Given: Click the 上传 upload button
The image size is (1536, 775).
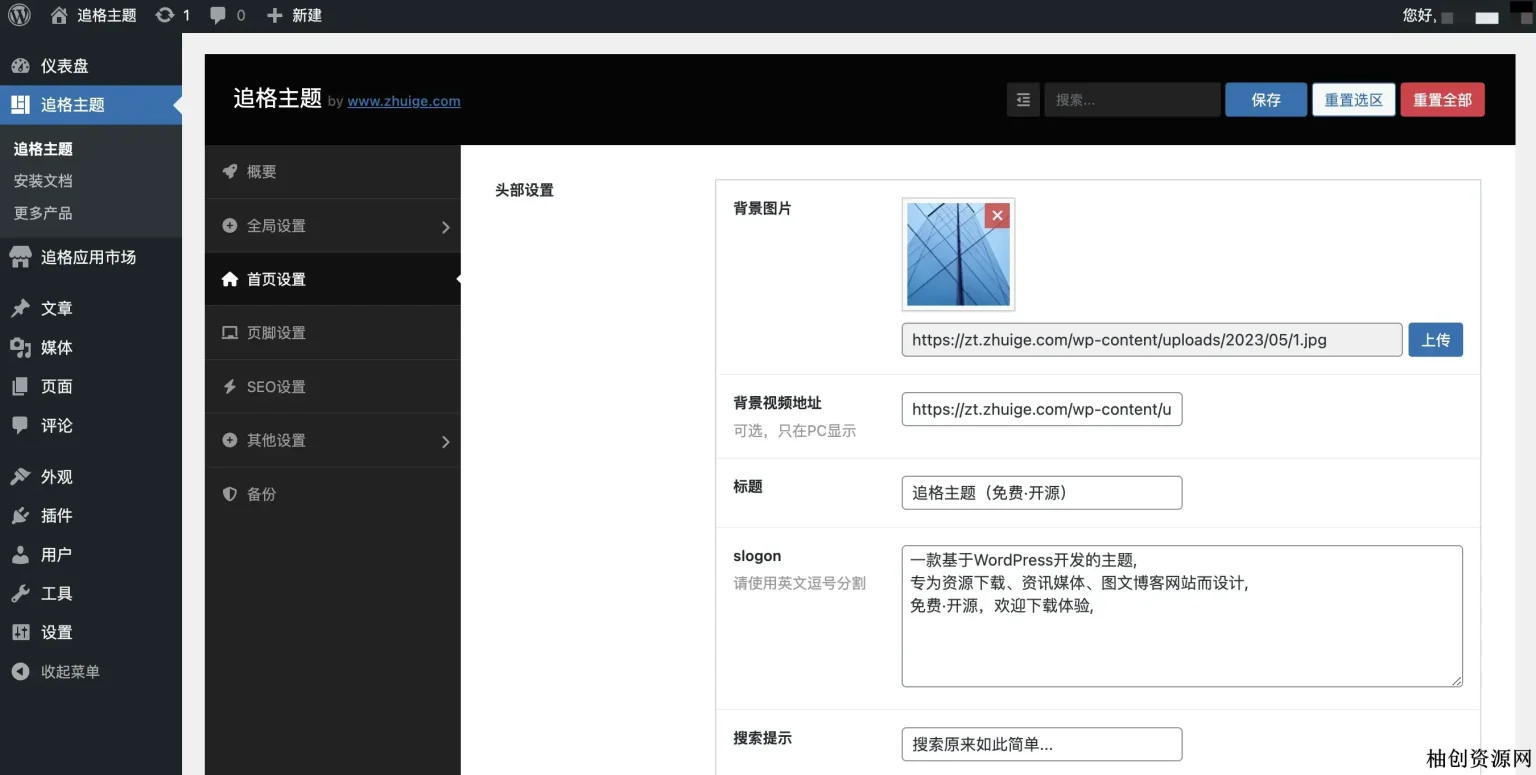Looking at the screenshot, I should 1435,340.
